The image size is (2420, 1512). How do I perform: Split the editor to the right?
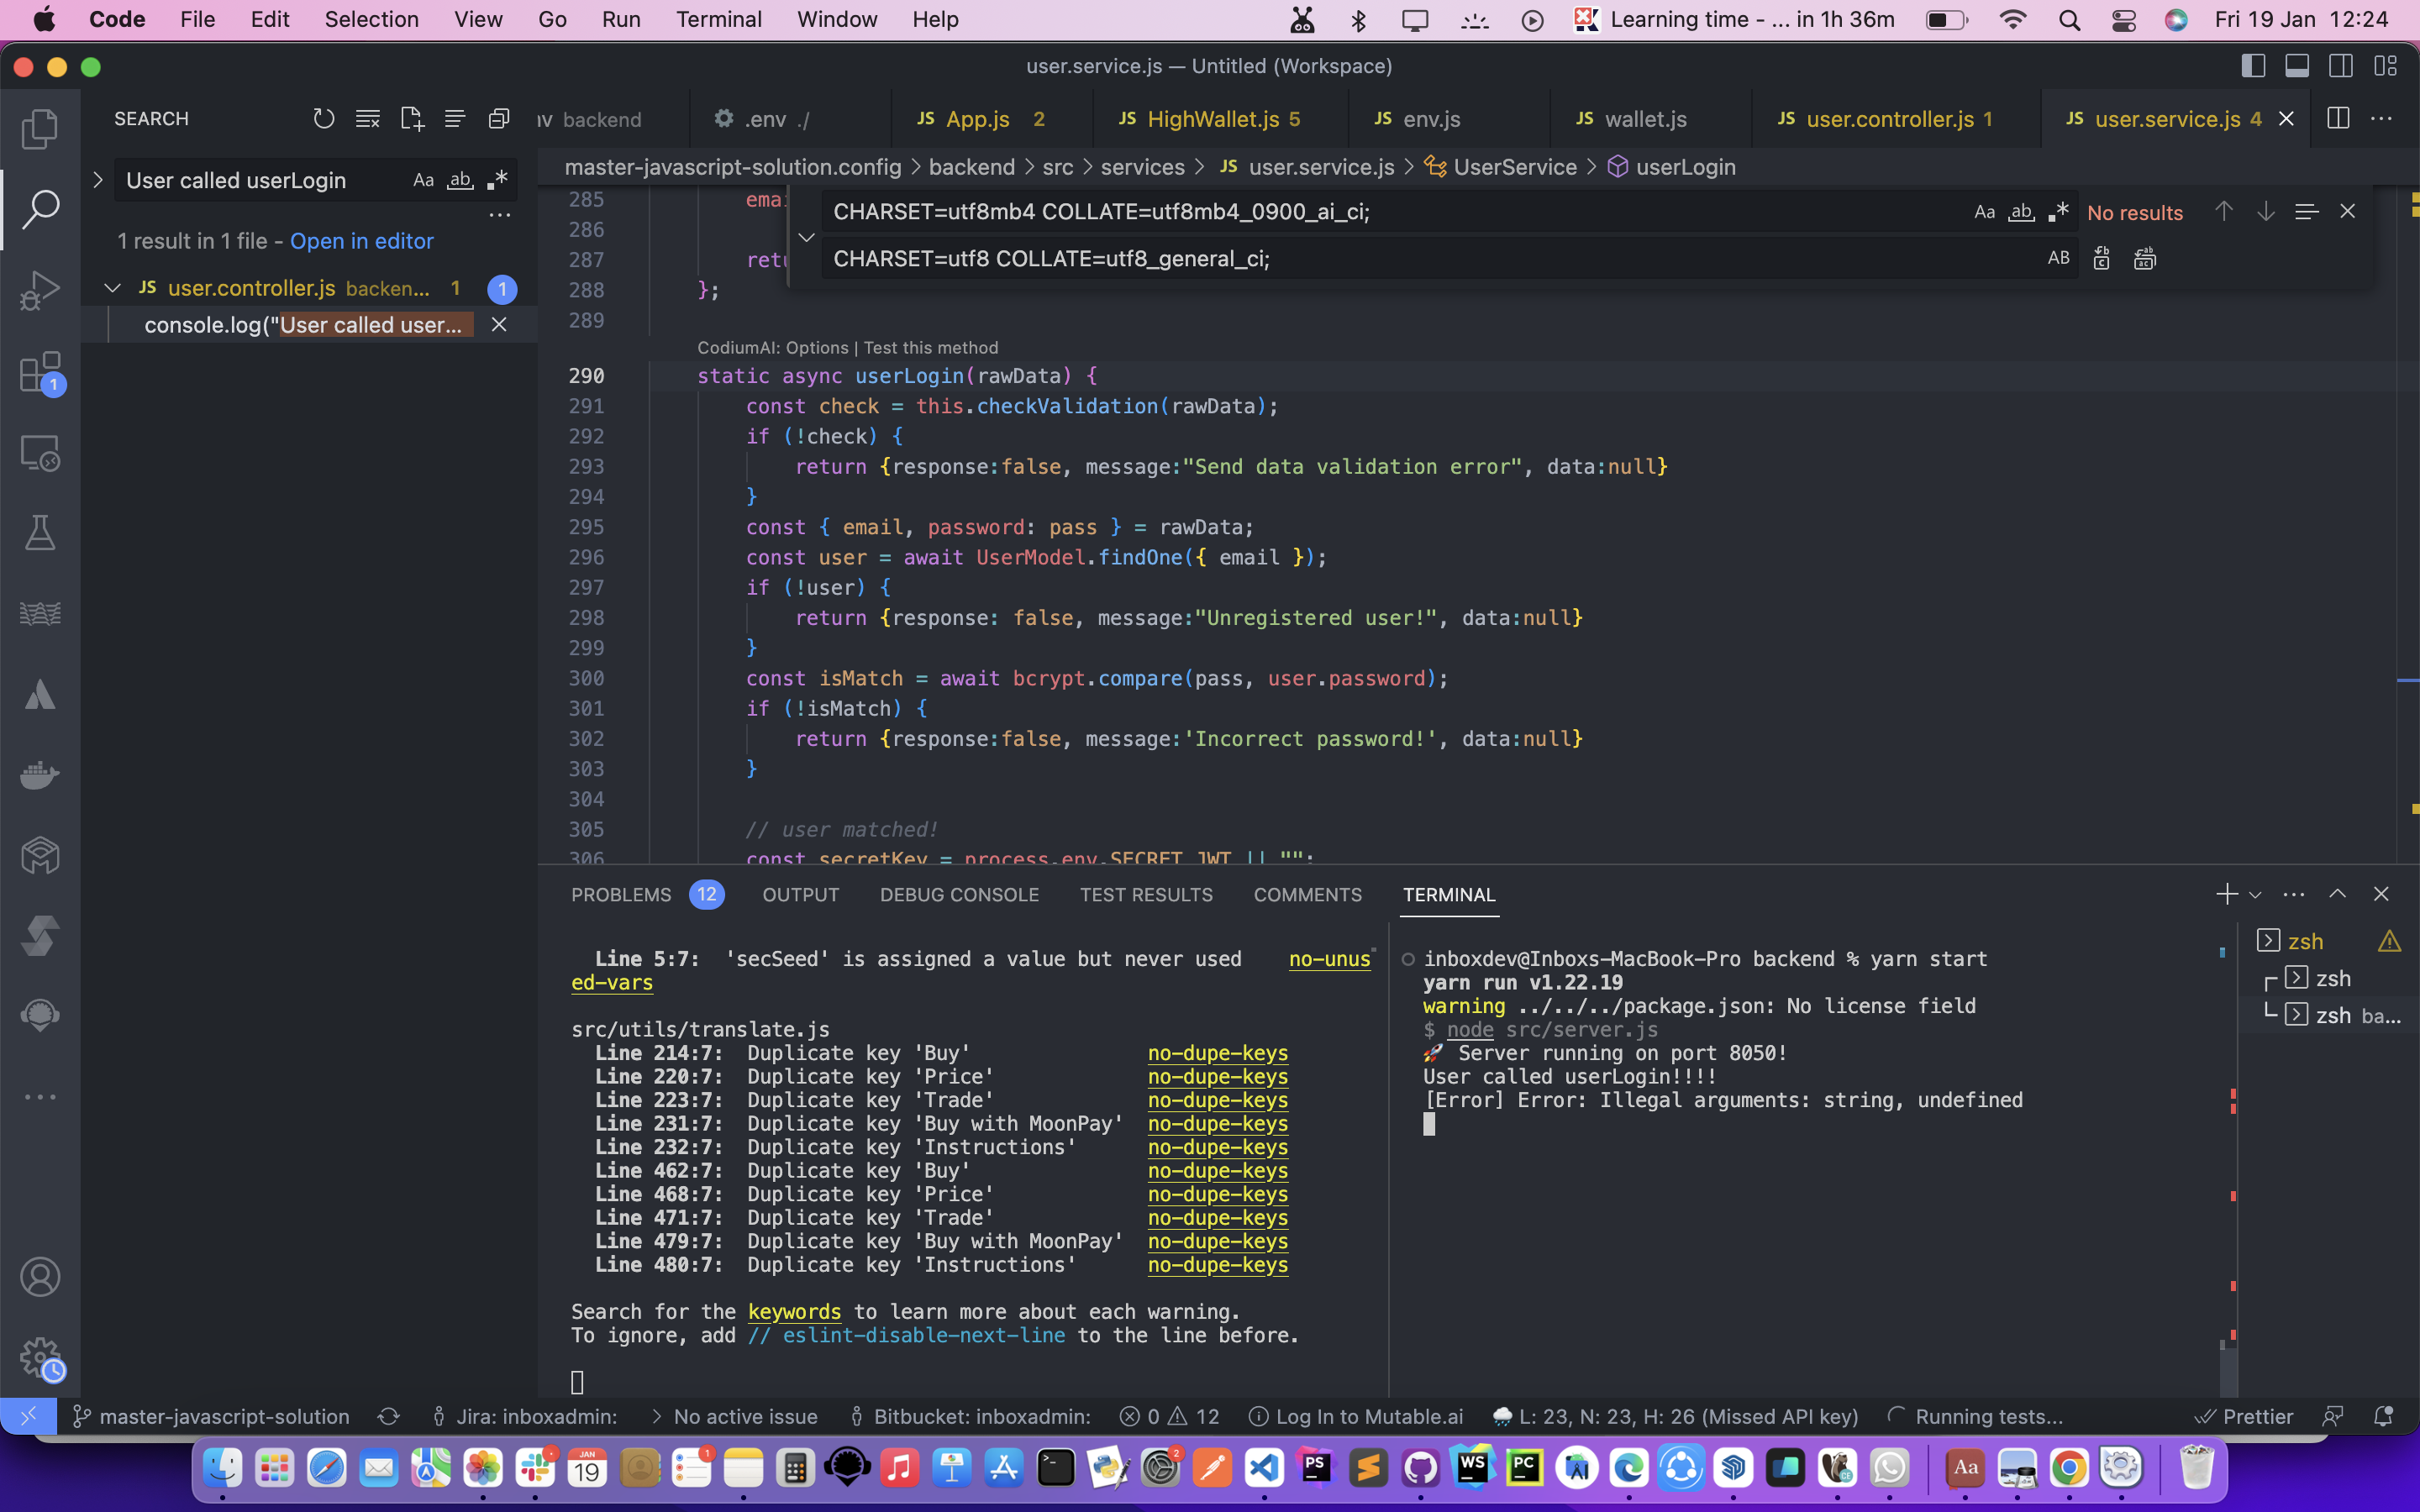click(2338, 119)
